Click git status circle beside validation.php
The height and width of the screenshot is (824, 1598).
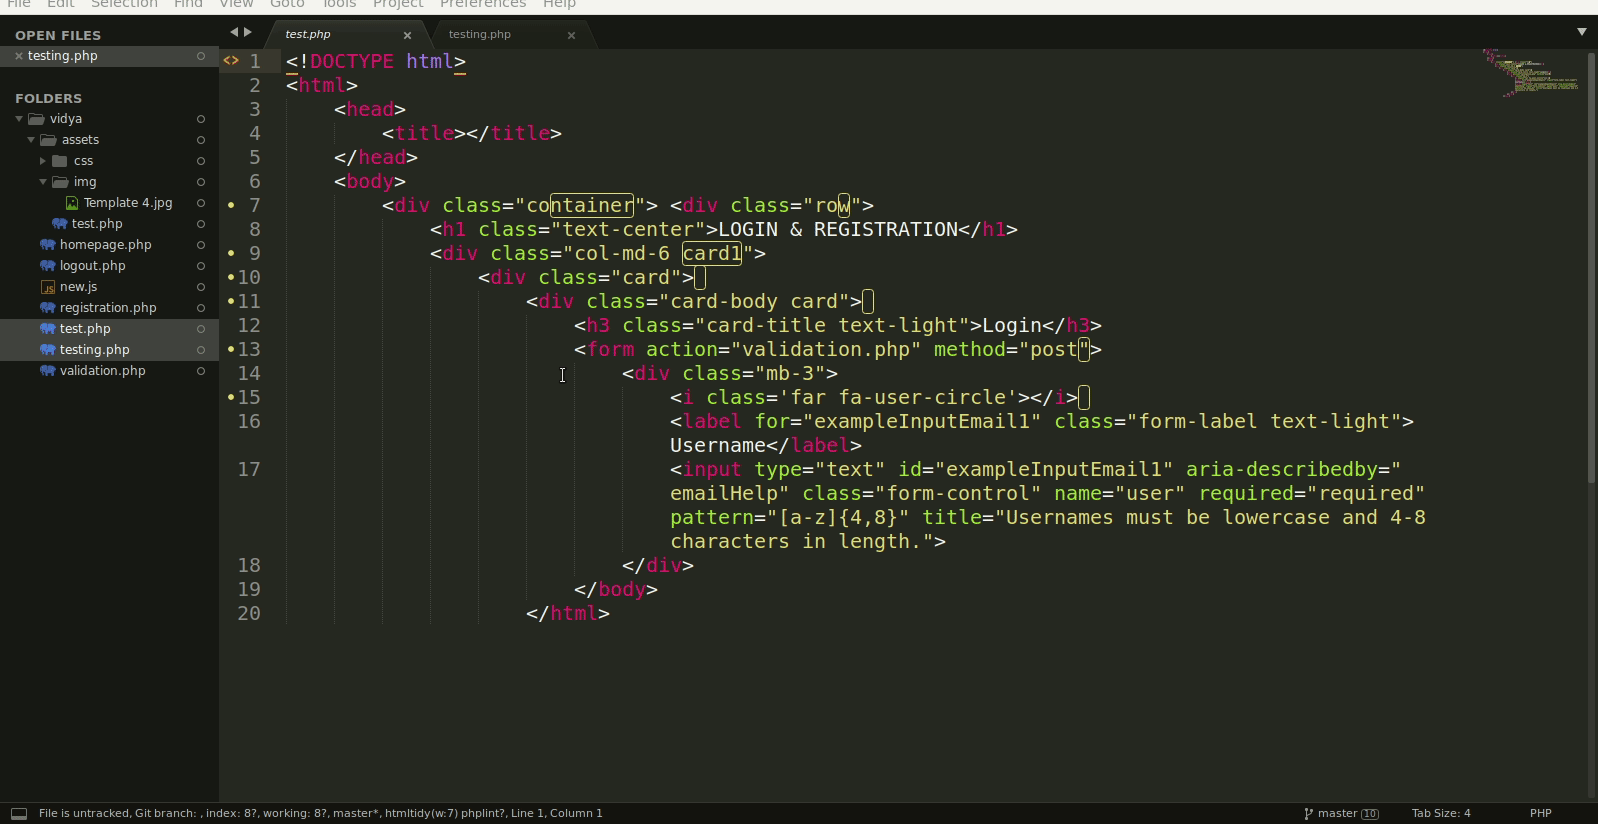pos(201,371)
